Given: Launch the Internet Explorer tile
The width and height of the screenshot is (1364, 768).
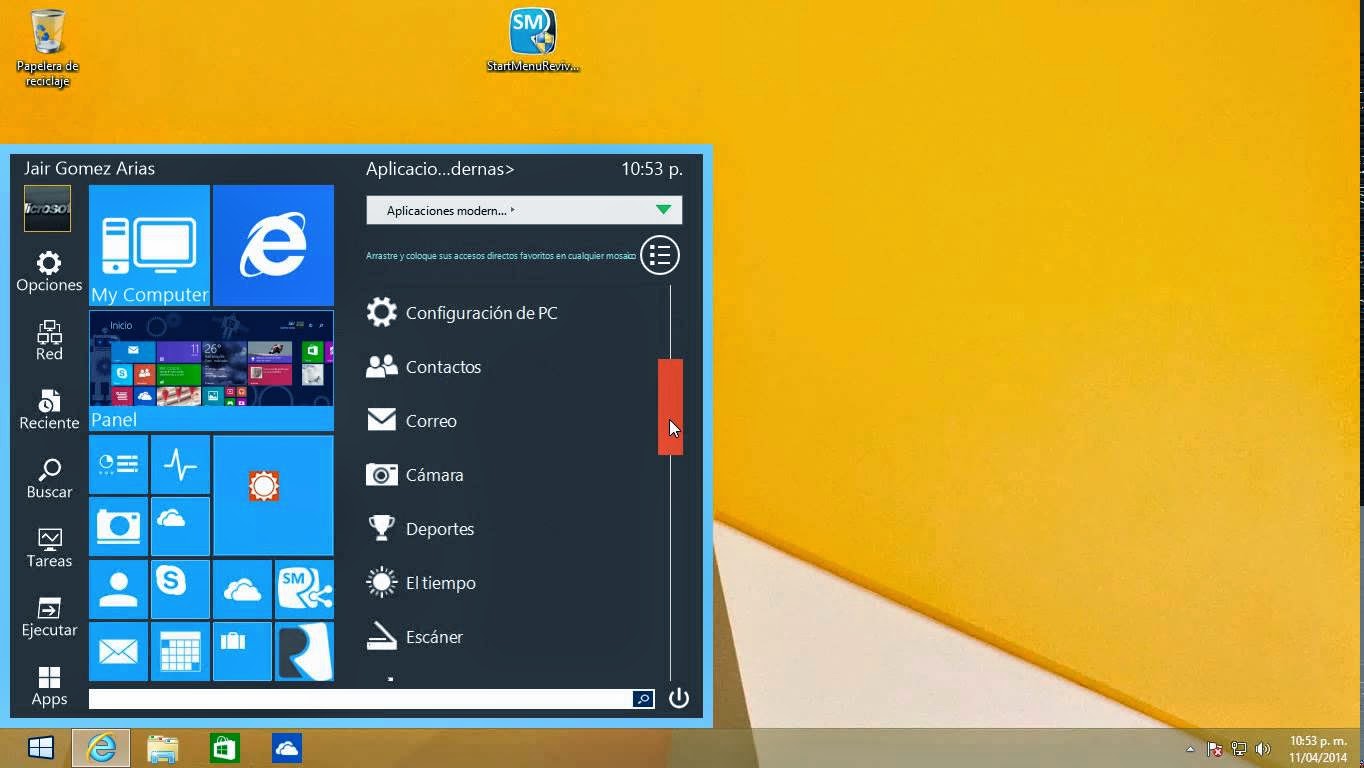Looking at the screenshot, I should [x=273, y=245].
